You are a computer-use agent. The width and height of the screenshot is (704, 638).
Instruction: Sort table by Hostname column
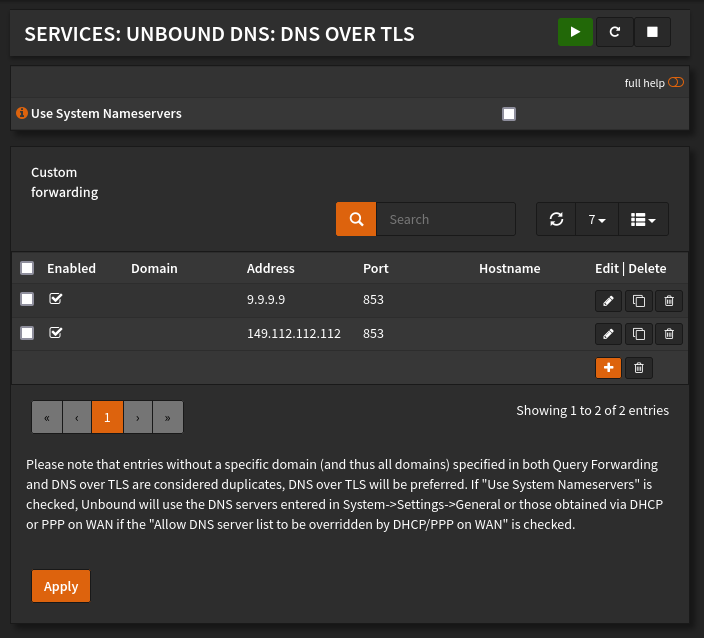coord(510,268)
